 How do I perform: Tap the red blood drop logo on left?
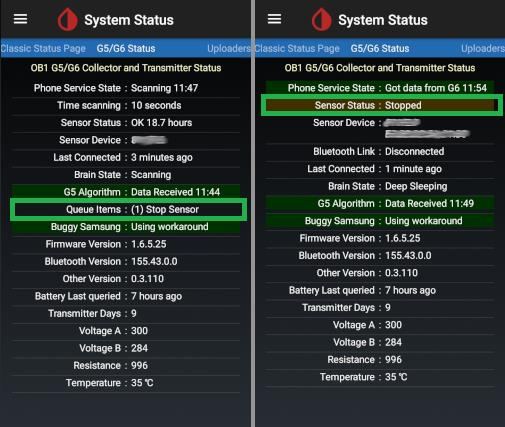[68, 20]
